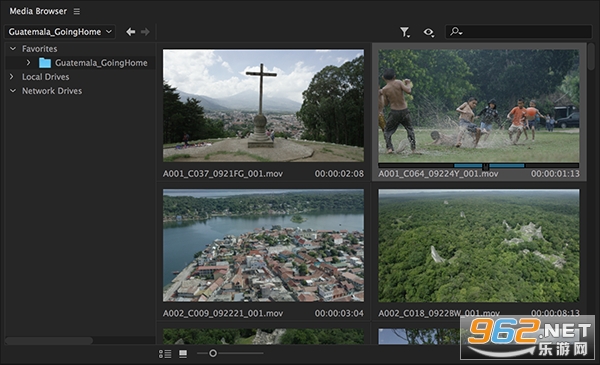The image size is (600, 365).
Task: Select the Favorites label
Action: pos(39,49)
